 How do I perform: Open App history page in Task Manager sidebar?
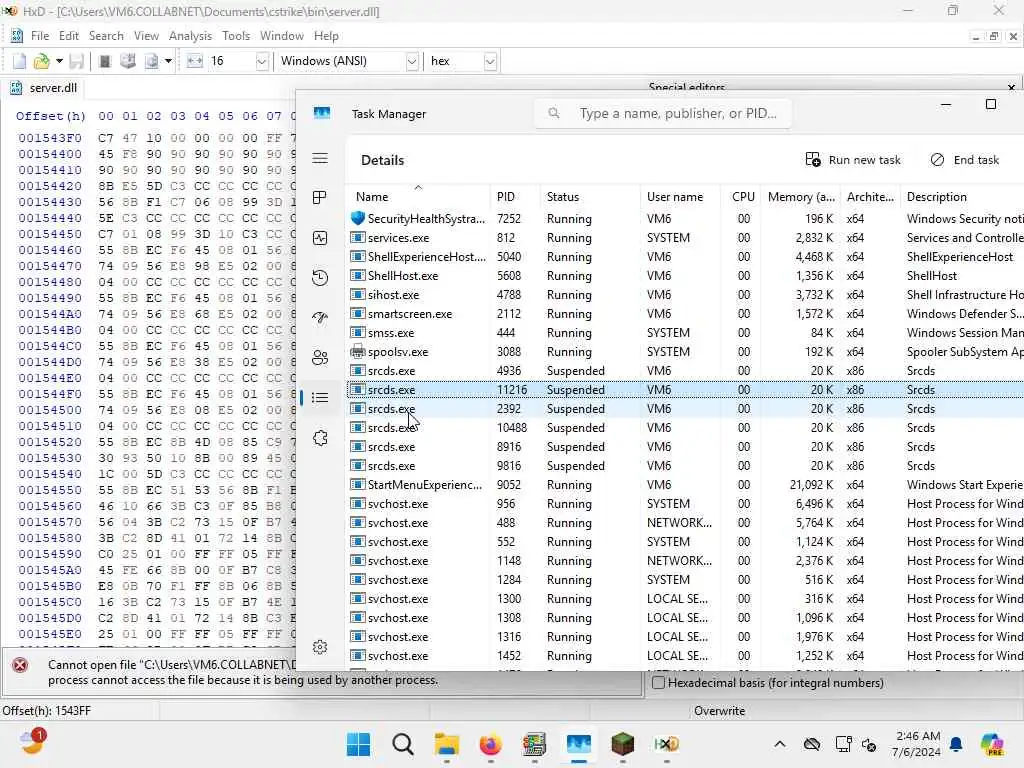point(320,278)
